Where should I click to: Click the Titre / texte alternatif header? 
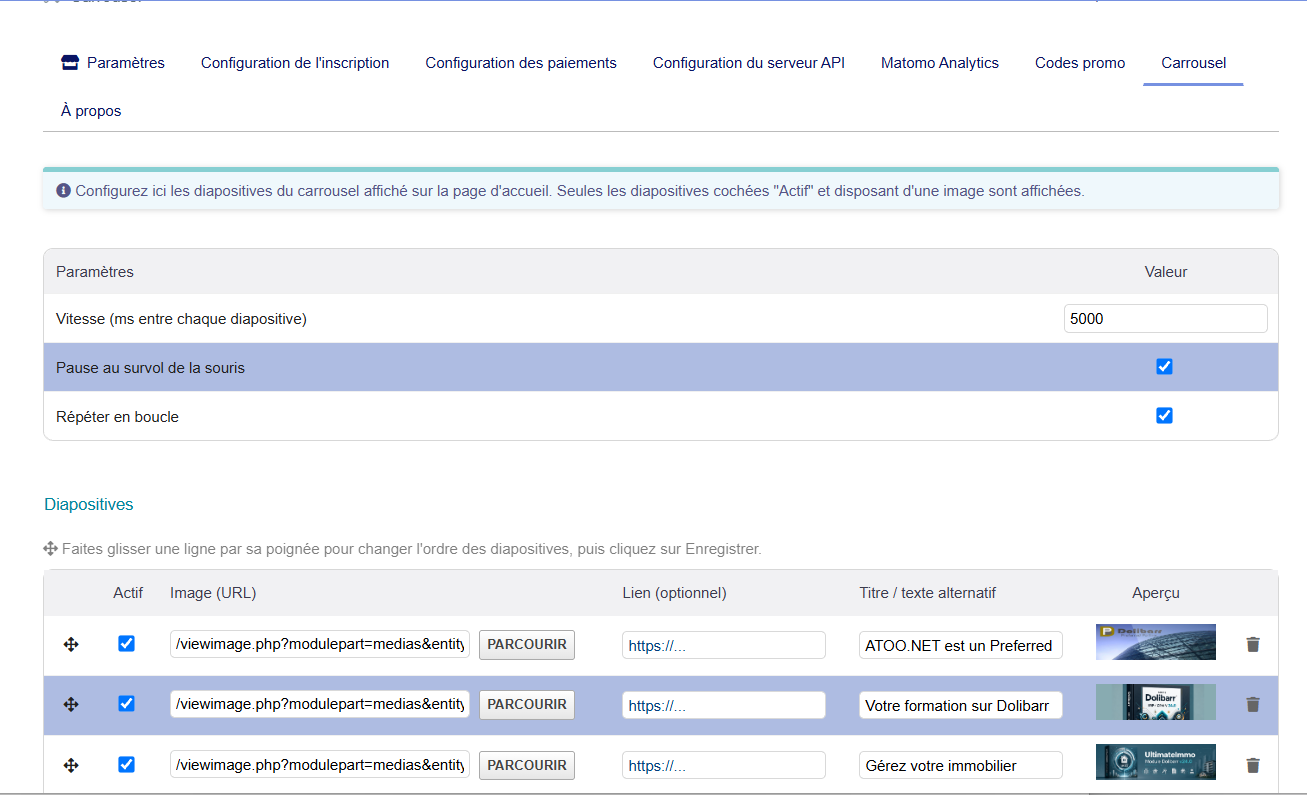[x=928, y=593]
